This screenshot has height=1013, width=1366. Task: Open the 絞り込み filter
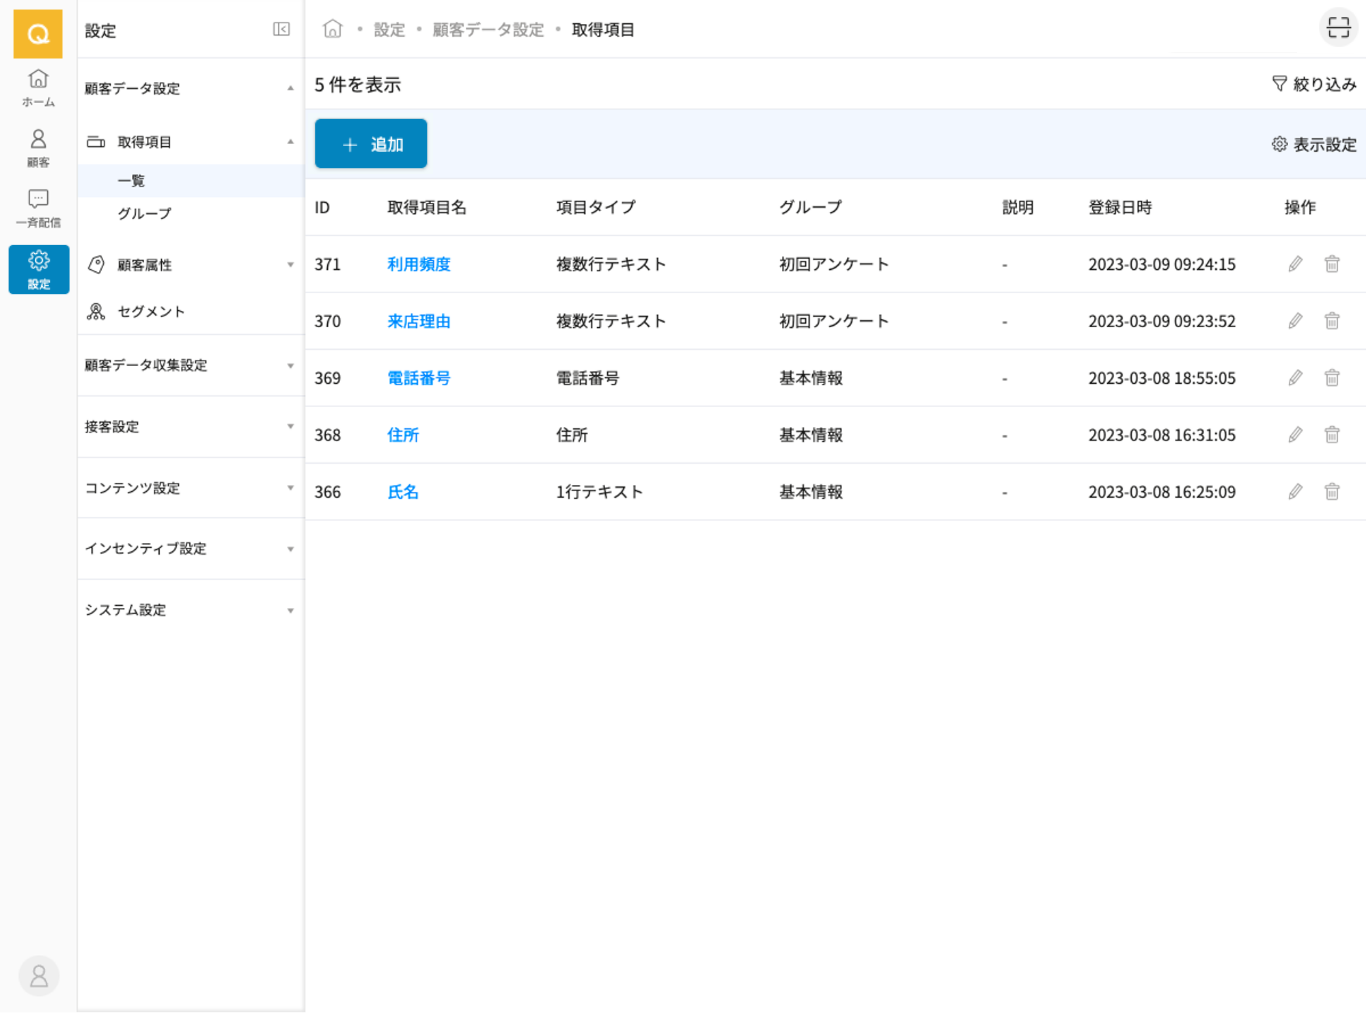1313,84
